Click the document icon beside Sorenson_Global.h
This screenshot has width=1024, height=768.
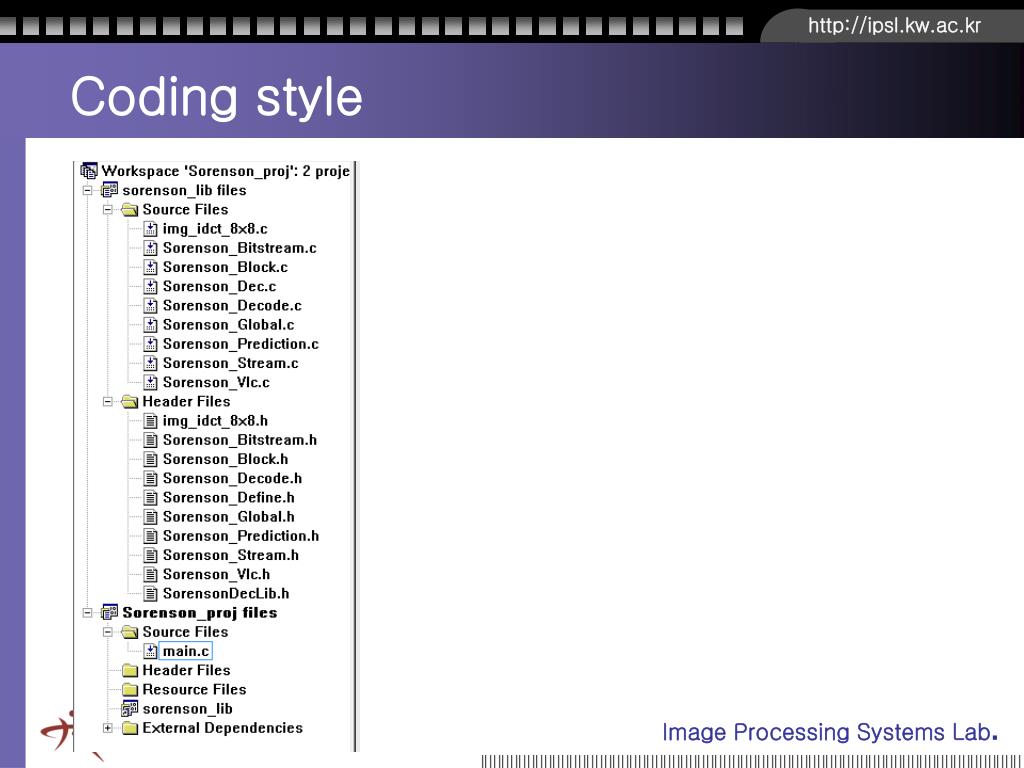click(x=151, y=517)
